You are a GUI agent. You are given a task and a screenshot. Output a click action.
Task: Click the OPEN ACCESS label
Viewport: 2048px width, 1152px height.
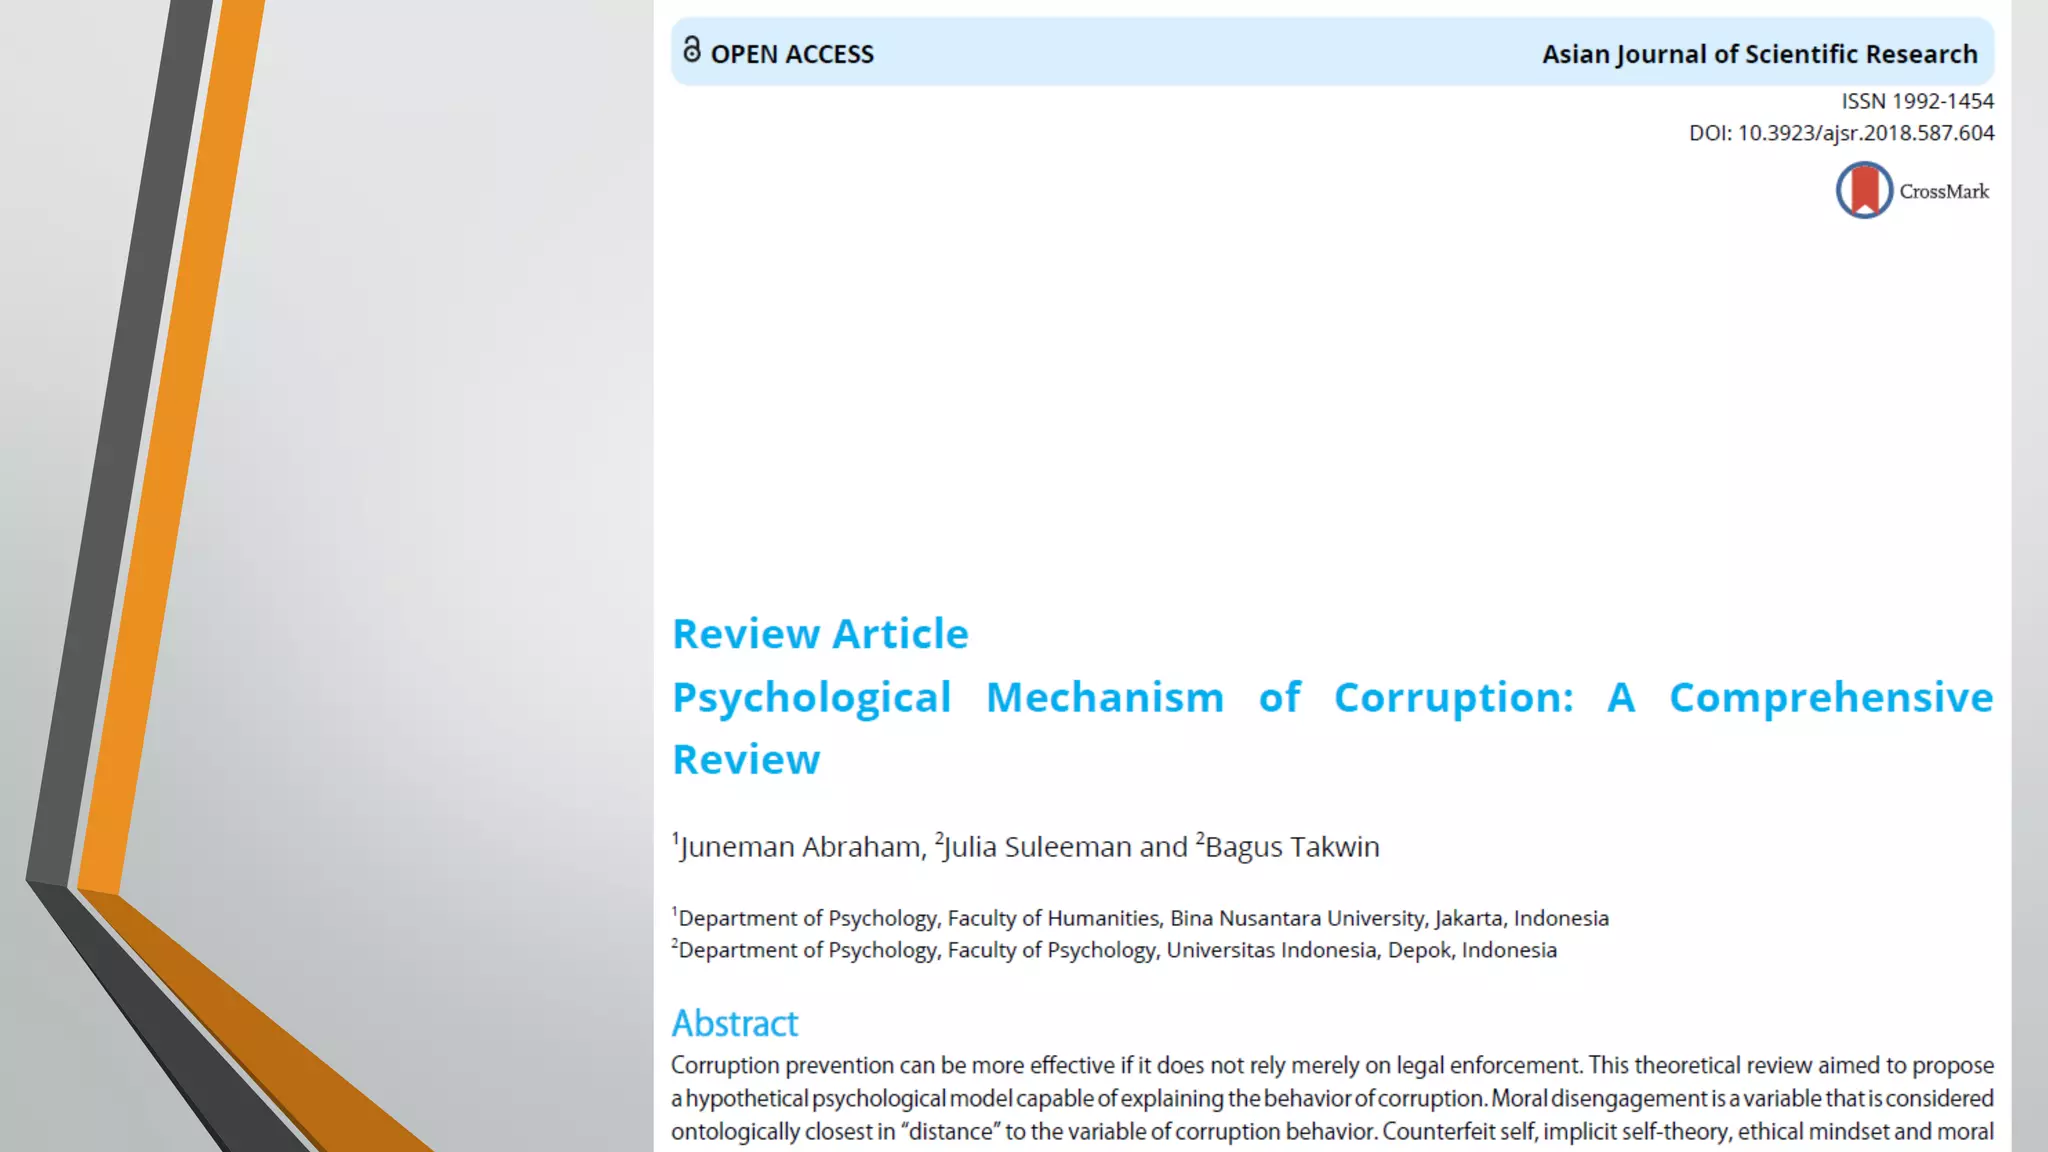[x=791, y=54]
